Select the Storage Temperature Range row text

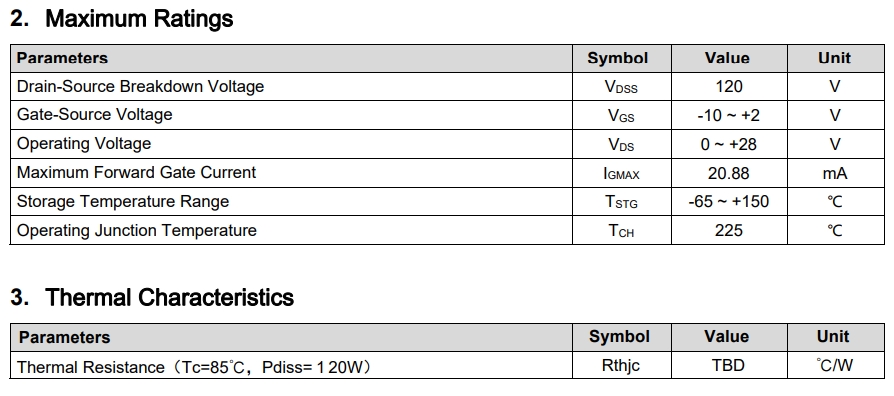(123, 201)
